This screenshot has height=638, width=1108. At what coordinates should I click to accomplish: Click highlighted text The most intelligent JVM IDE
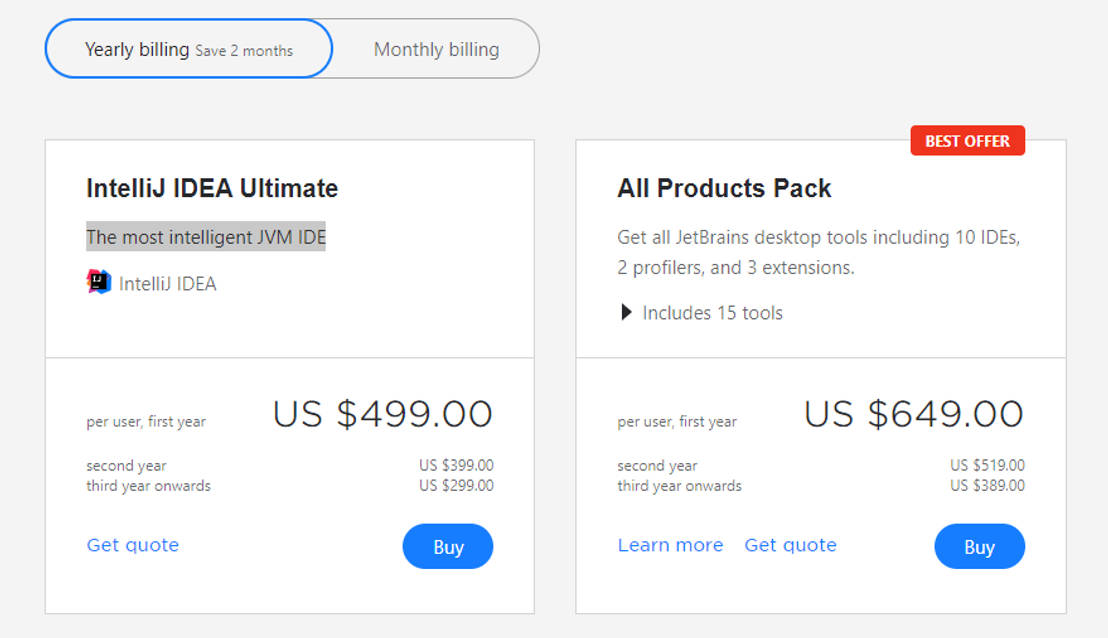206,237
